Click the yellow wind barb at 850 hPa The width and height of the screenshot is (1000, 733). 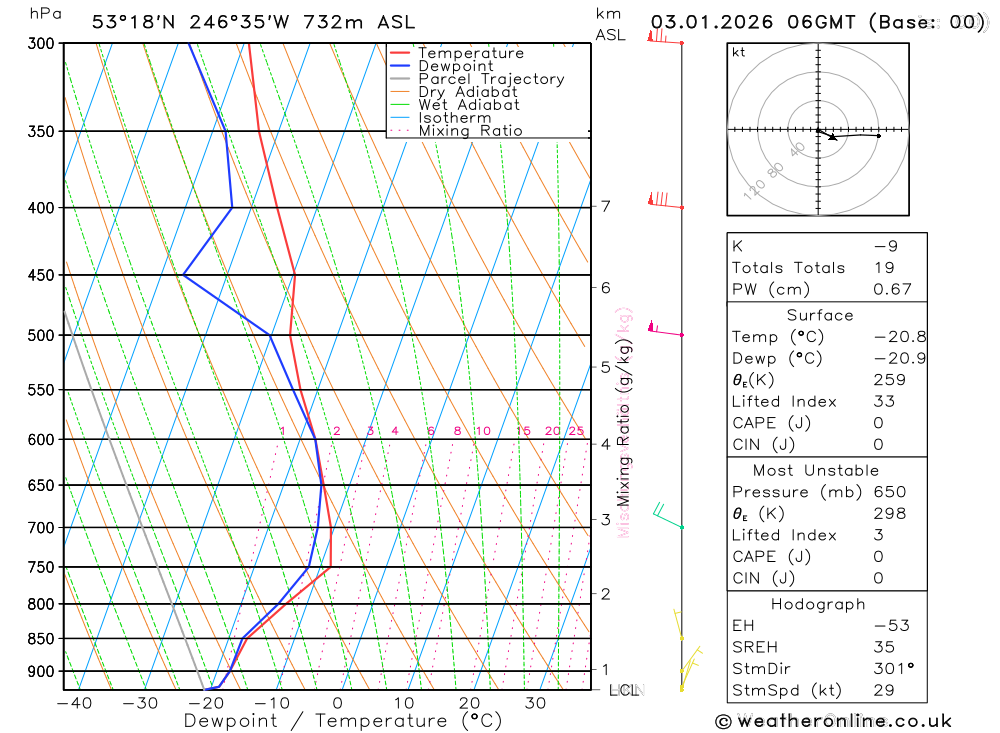click(679, 625)
